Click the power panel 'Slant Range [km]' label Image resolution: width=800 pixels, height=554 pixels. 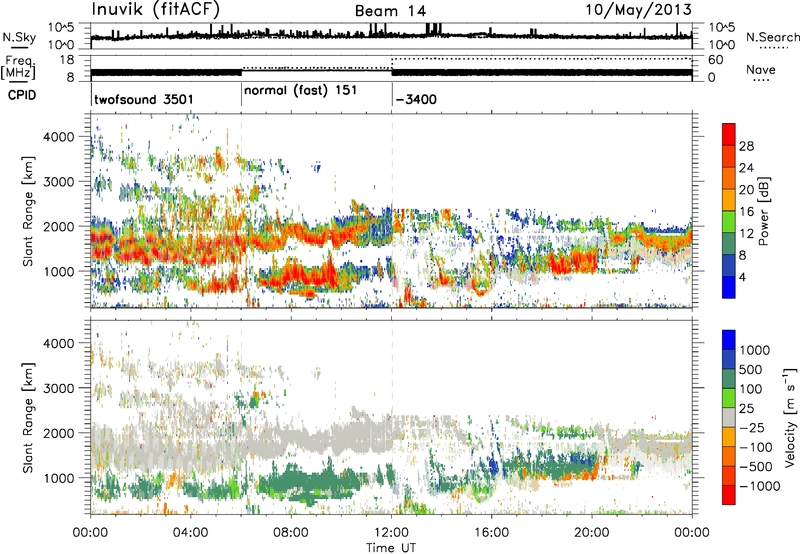28,211
